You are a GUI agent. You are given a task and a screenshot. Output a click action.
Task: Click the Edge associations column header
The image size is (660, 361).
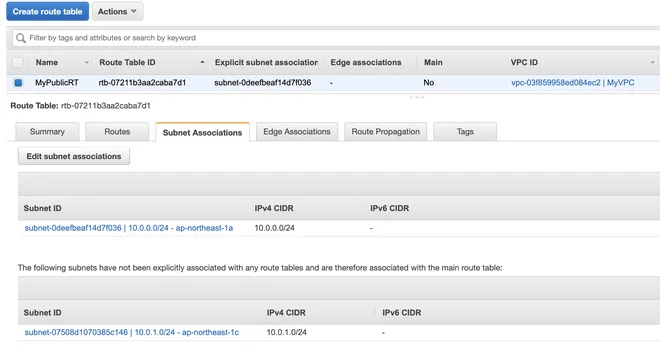tap(366, 62)
